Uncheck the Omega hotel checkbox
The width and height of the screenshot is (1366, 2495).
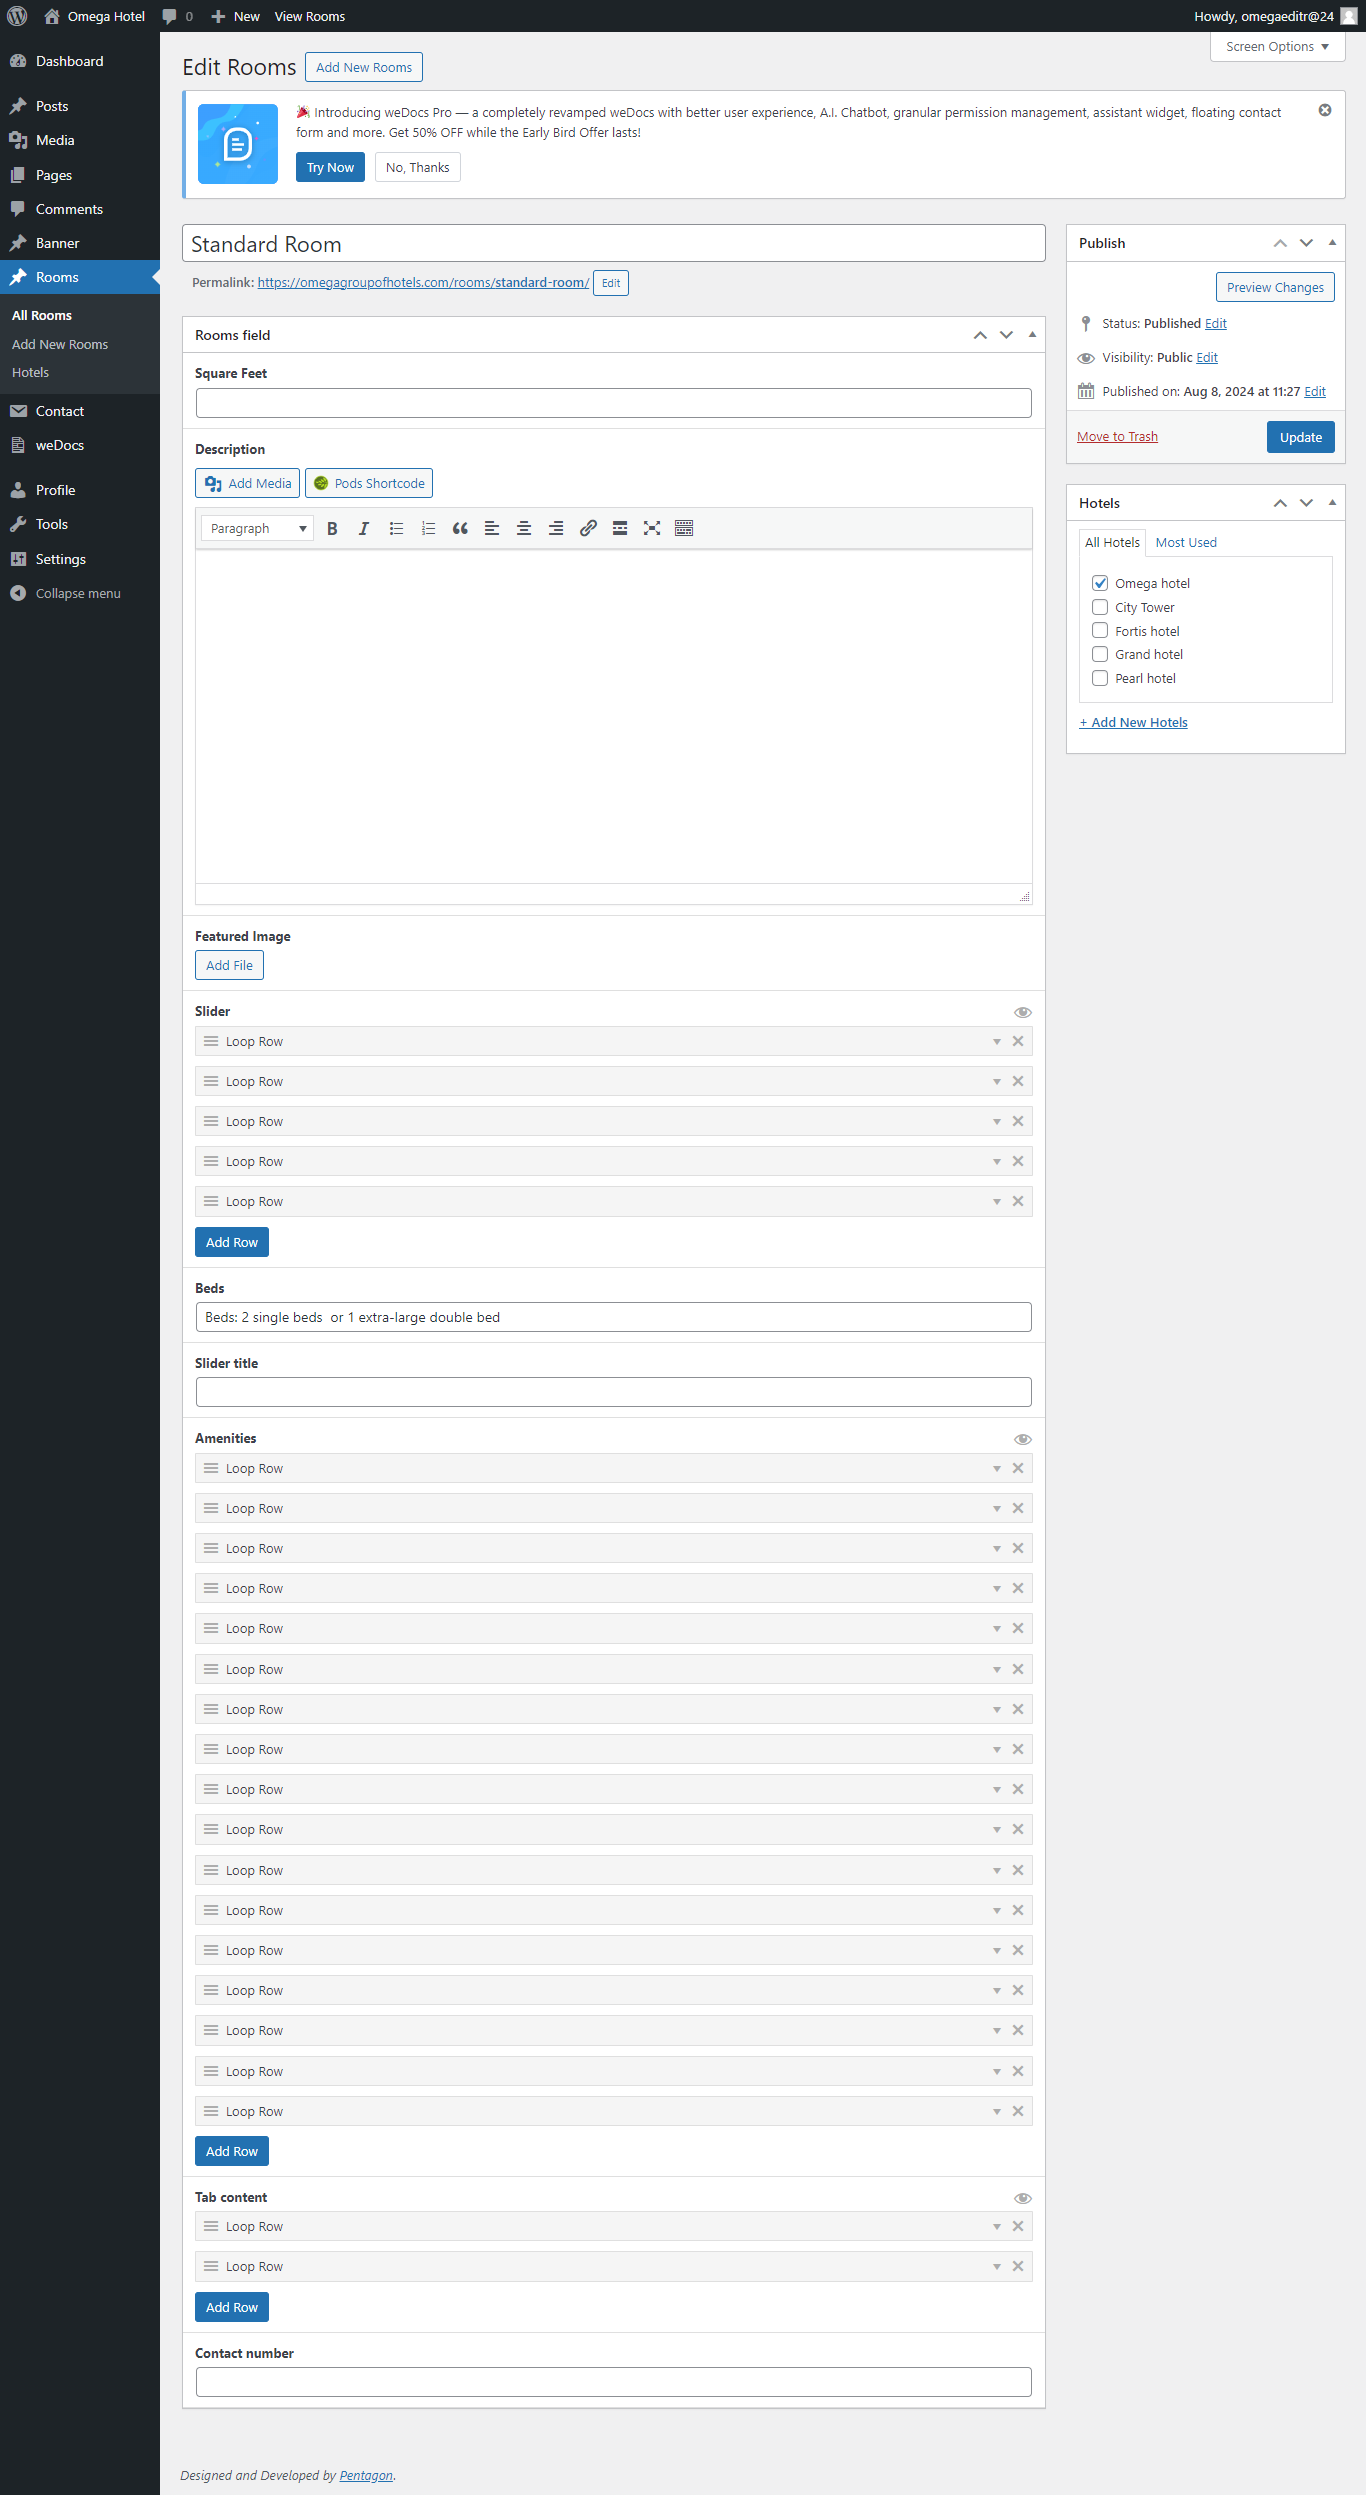pos(1100,583)
